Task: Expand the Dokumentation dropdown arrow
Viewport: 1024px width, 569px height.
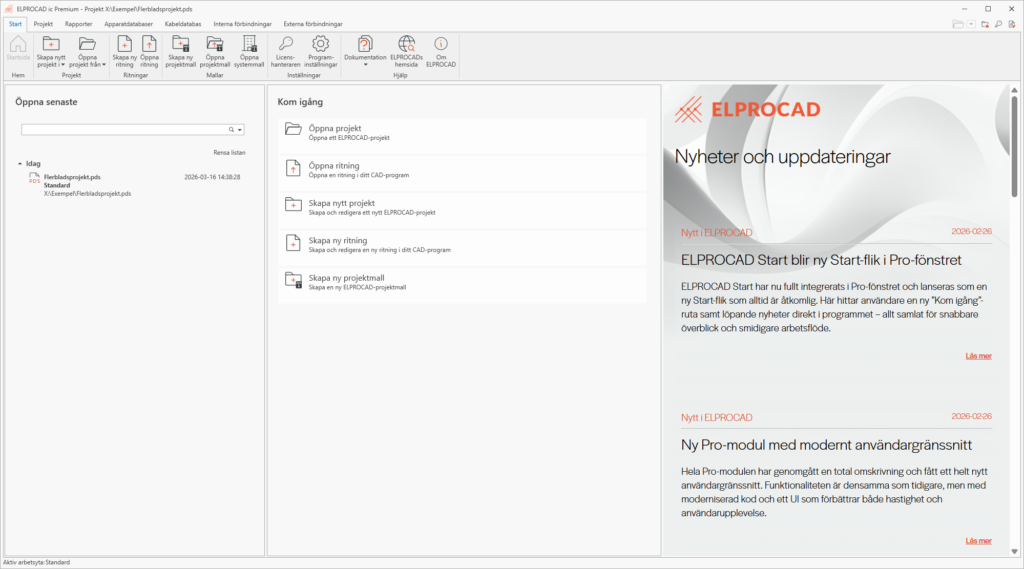Action: coord(365,65)
